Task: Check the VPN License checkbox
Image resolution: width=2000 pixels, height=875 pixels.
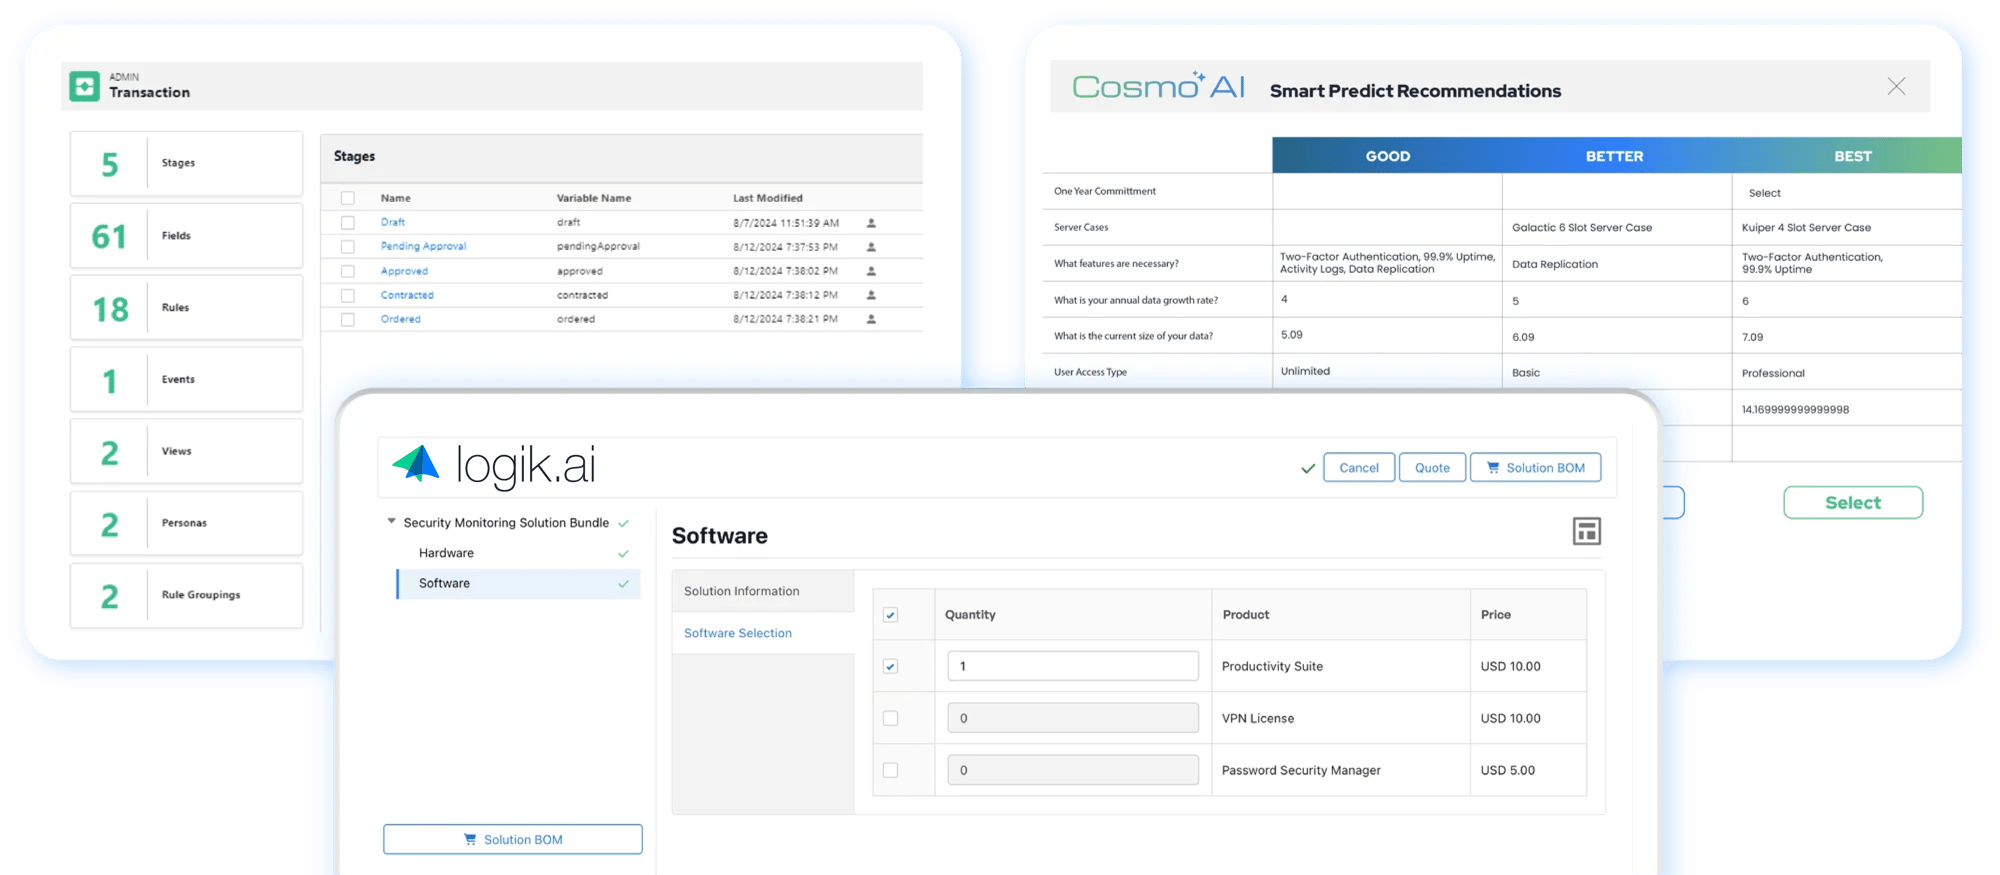Action: click(x=890, y=719)
